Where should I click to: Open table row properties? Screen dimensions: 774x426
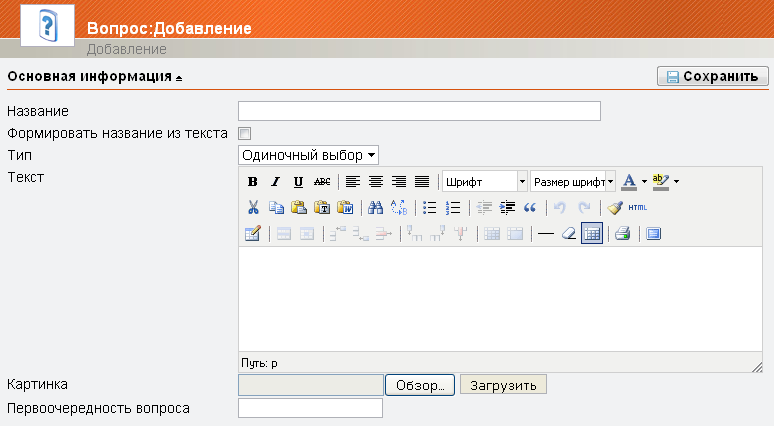coord(284,233)
